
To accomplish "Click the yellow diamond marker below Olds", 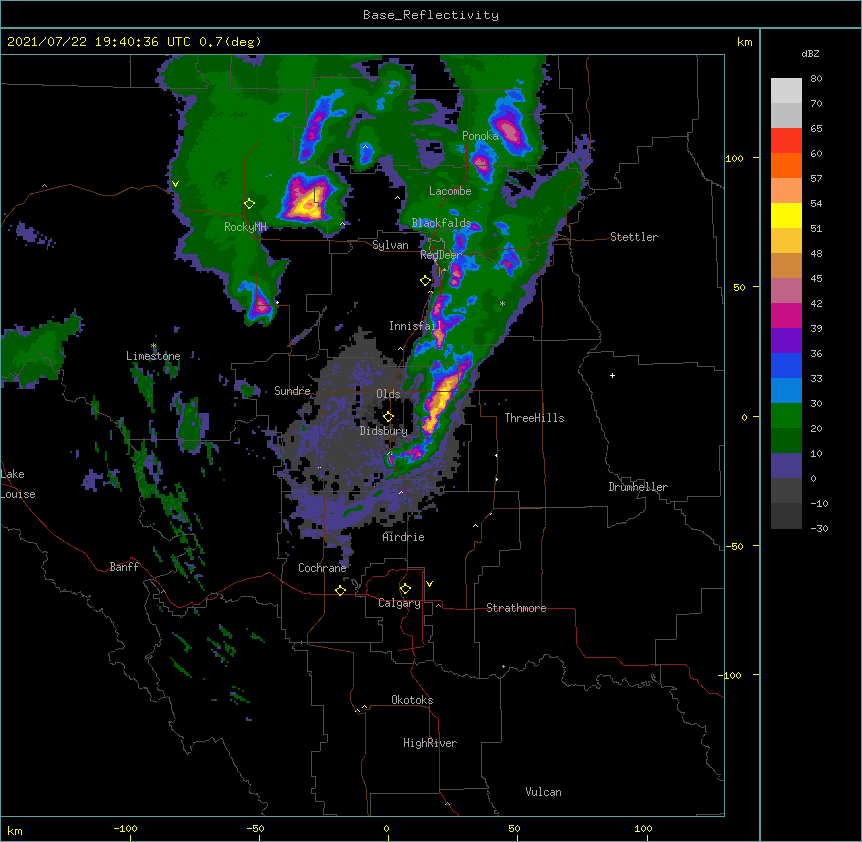I will (x=388, y=416).
